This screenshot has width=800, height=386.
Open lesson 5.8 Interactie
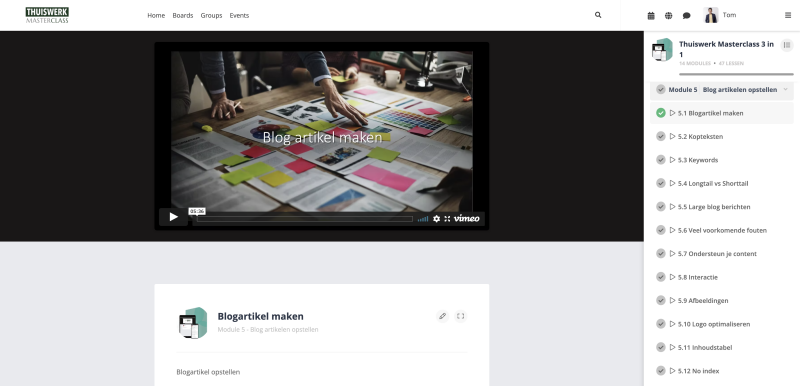697,277
